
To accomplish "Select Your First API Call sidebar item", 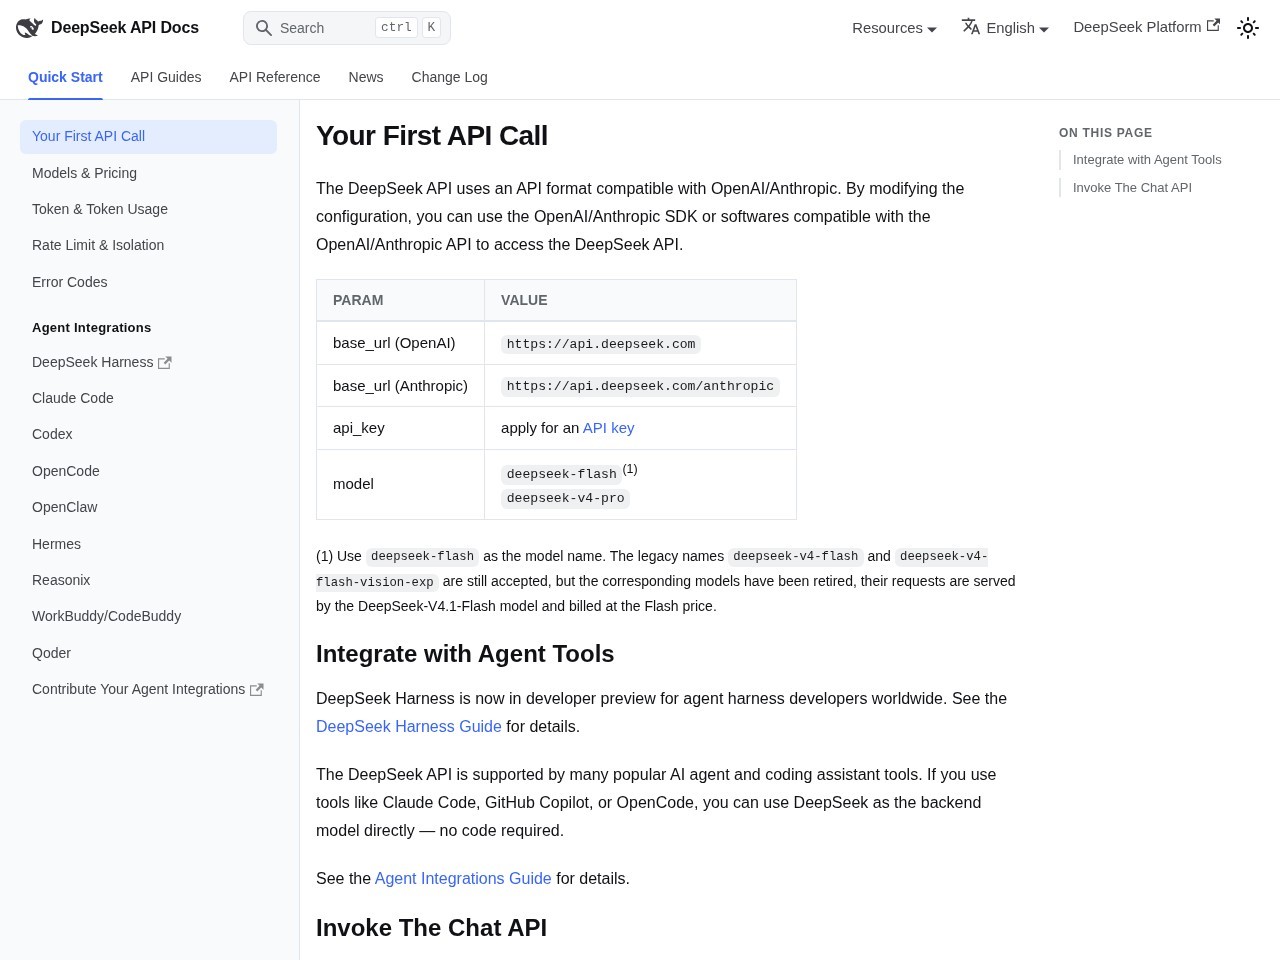I will tap(148, 137).
